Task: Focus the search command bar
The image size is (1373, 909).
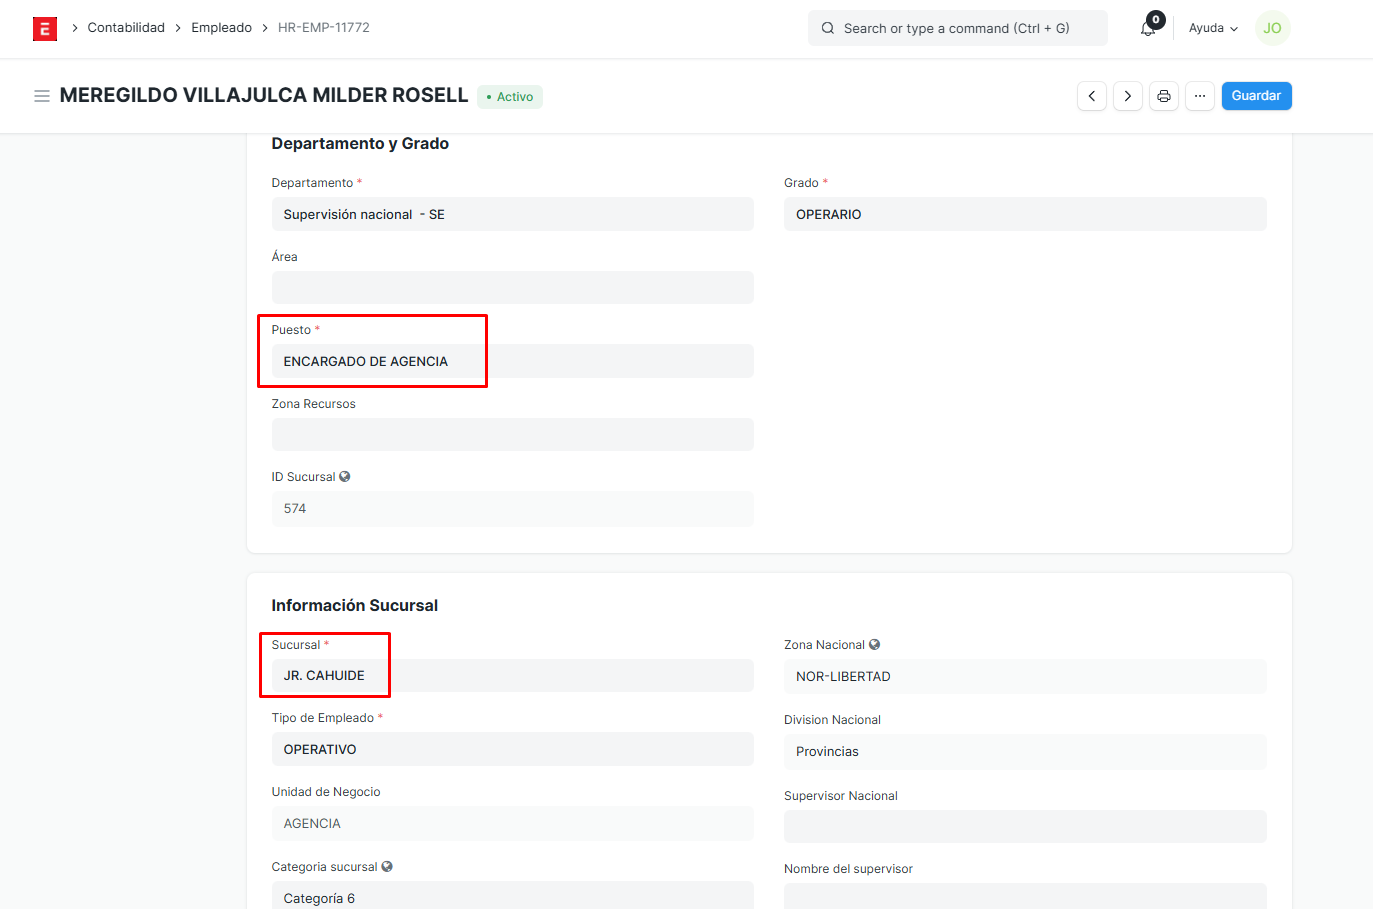Action: pyautogui.click(x=957, y=28)
